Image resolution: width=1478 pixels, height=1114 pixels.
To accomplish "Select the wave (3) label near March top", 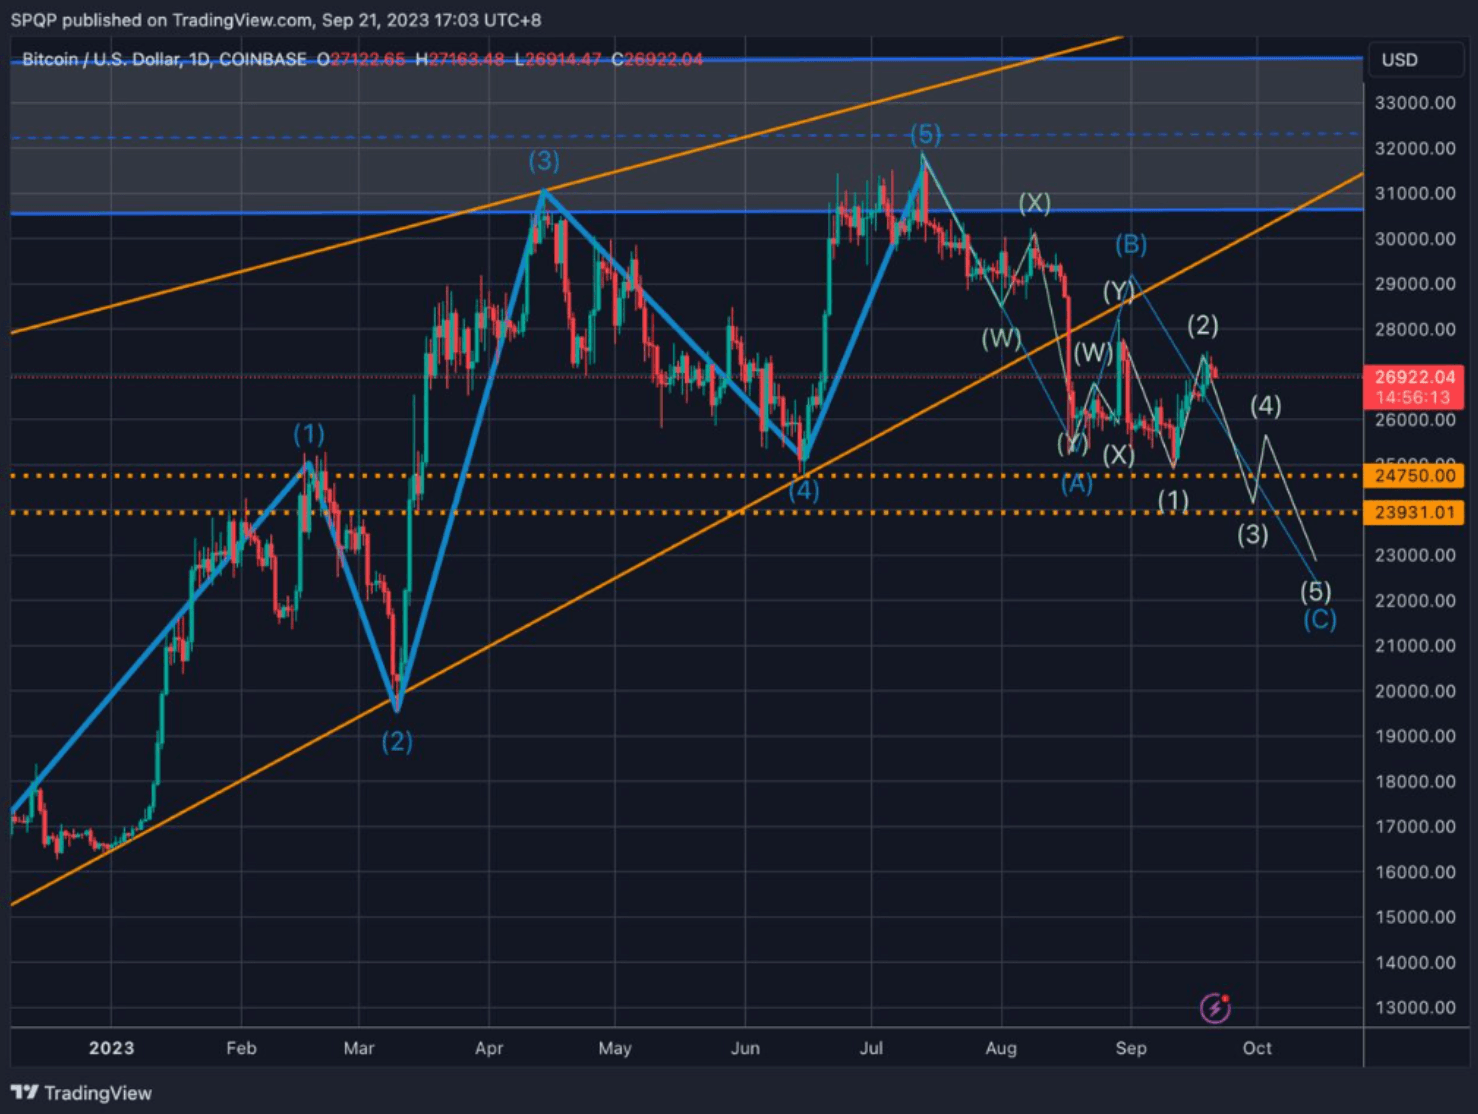I will click(543, 159).
